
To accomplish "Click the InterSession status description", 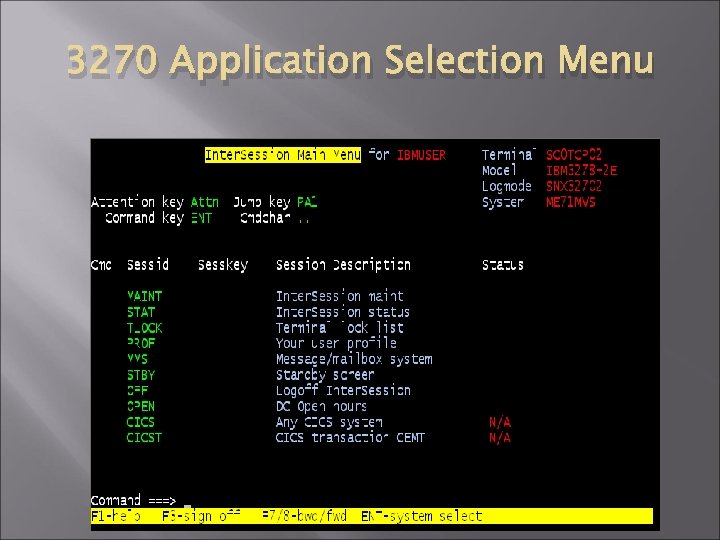I will pyautogui.click(x=343, y=312).
